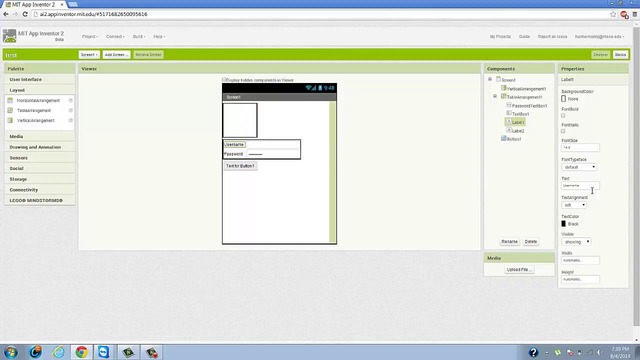Click the Text property field with Username
640x360 pixels.
click(x=580, y=186)
